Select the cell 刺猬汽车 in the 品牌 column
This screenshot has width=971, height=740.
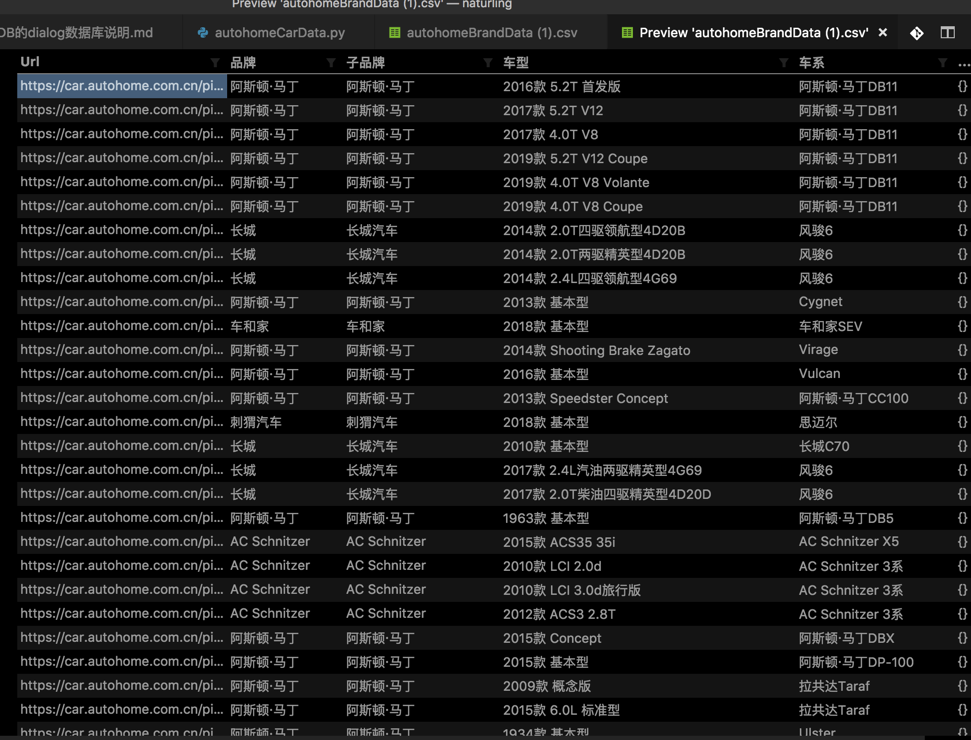[x=256, y=422]
